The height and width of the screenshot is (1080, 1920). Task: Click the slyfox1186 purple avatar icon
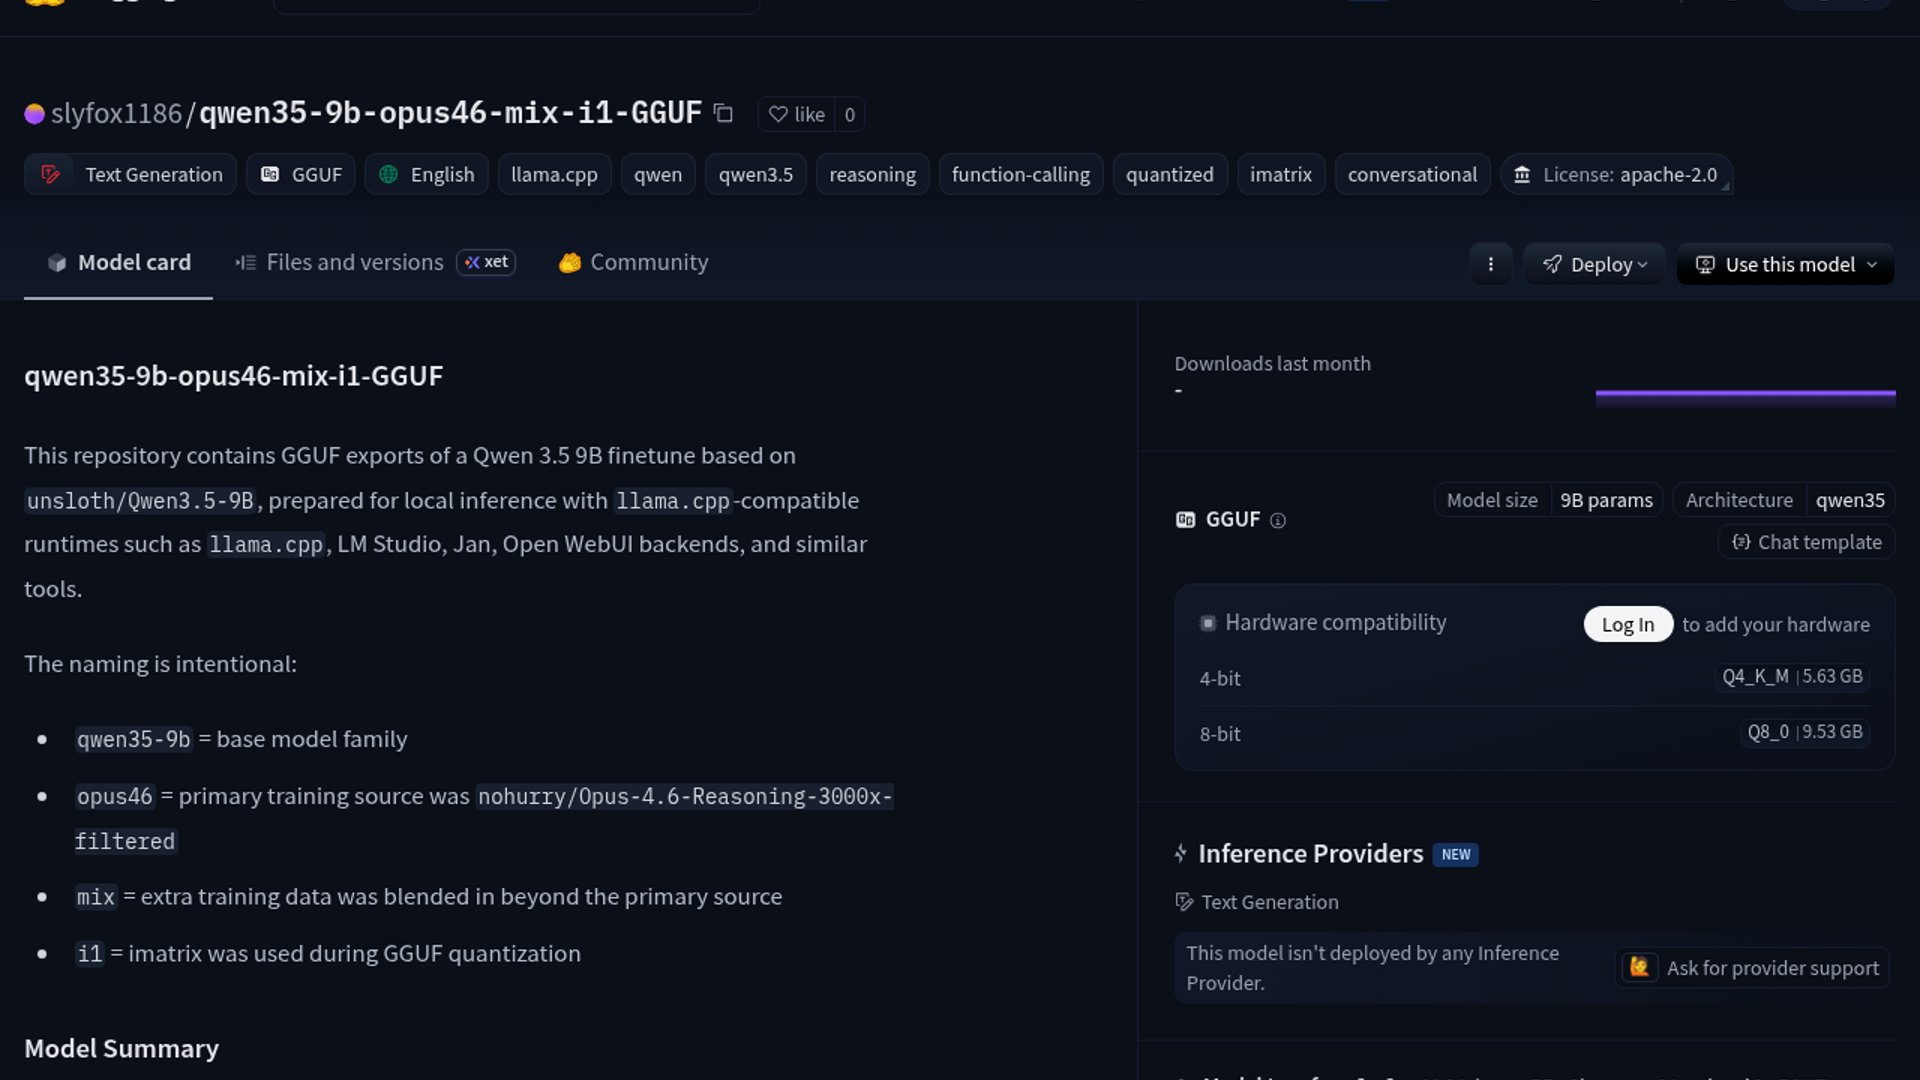click(x=34, y=114)
